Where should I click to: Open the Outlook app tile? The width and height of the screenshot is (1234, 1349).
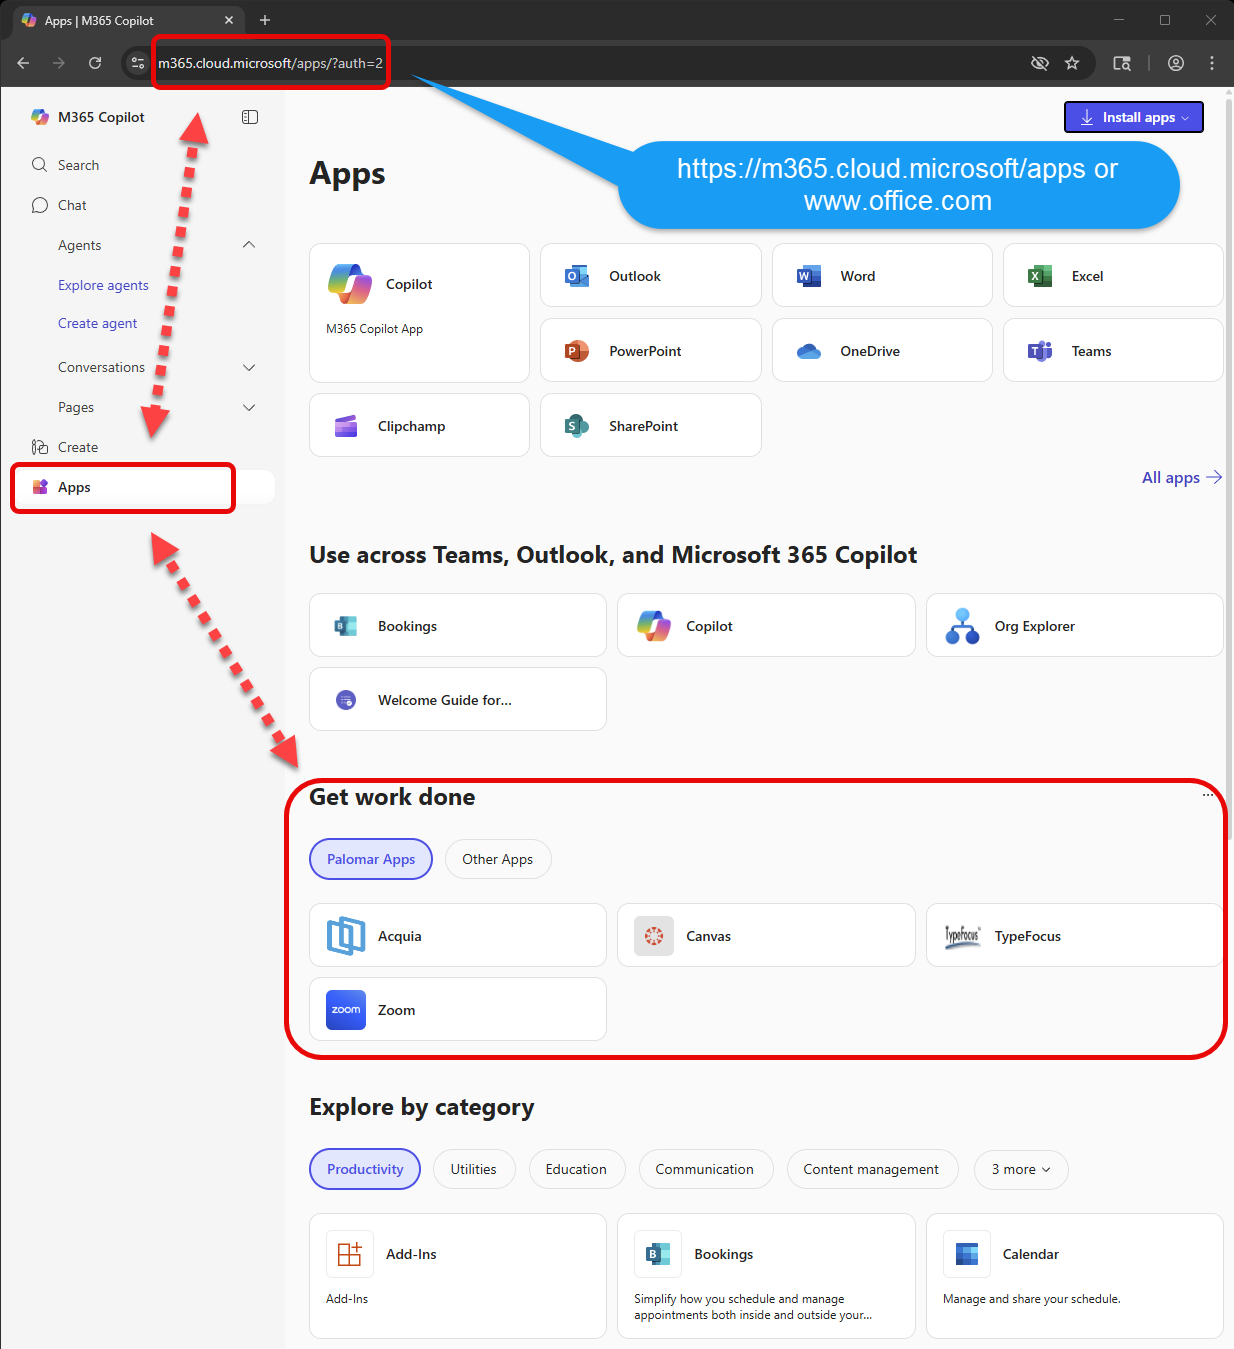click(x=651, y=276)
